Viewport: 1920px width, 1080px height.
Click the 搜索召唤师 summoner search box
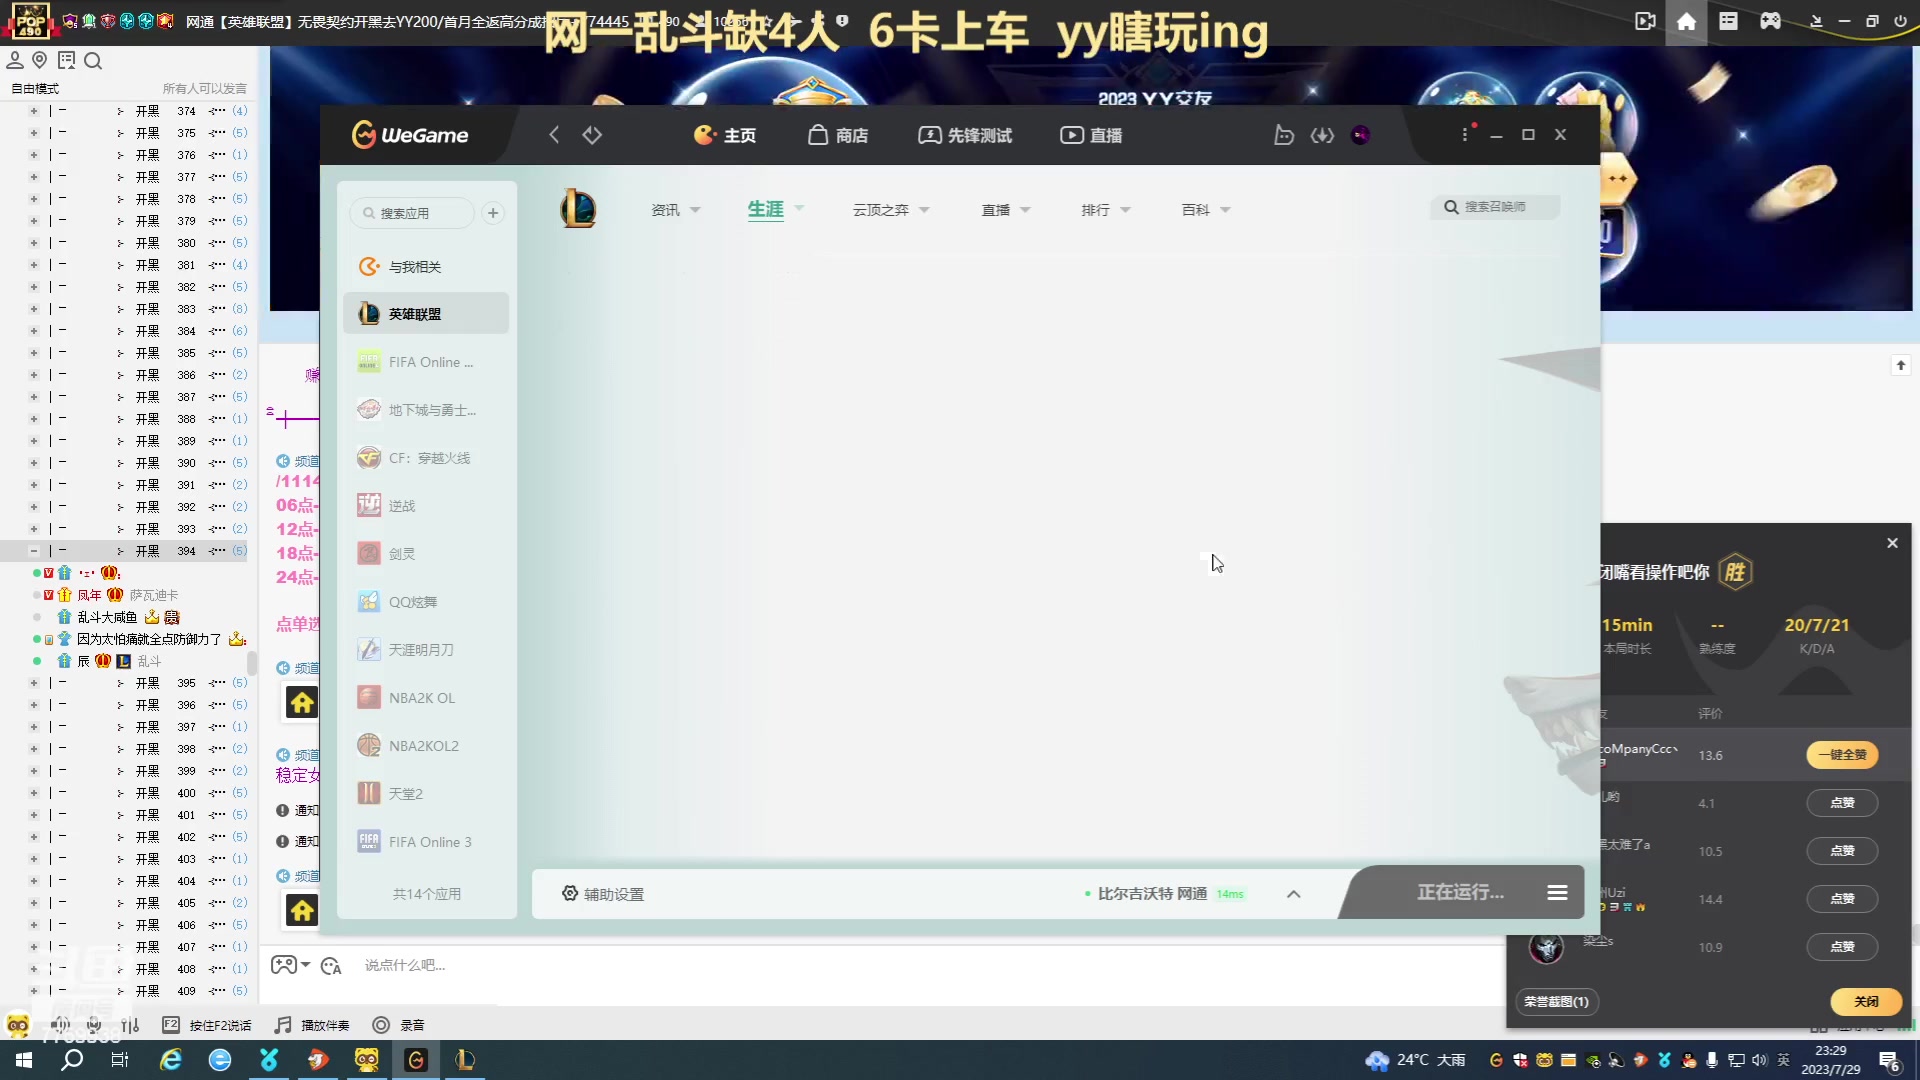[1495, 207]
